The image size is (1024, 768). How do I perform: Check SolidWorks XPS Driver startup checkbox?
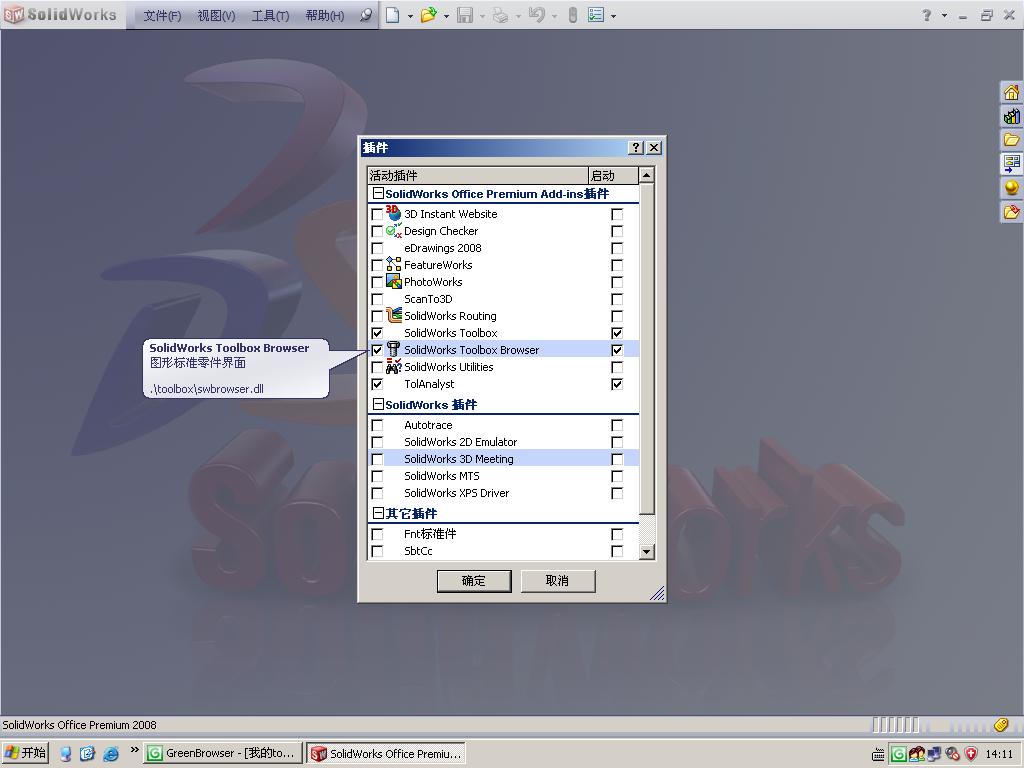coord(616,493)
